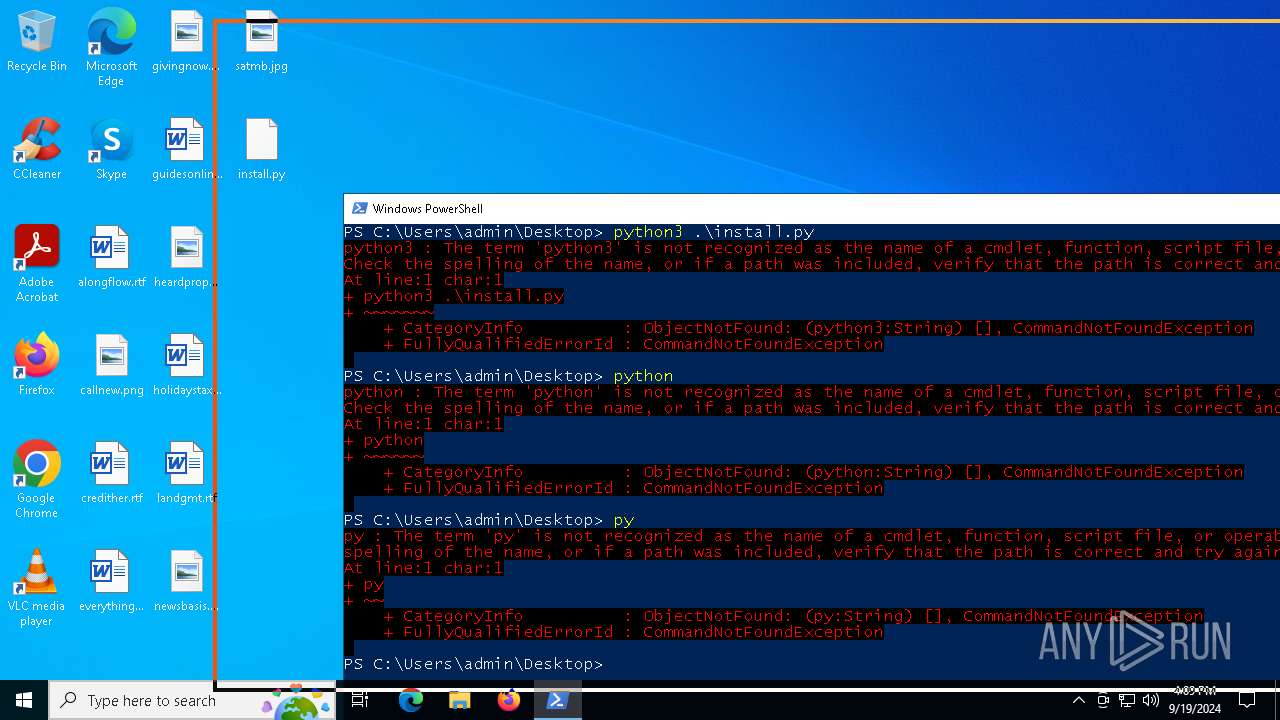Viewport: 1280px width, 720px height.
Task: Select the alongflow.rtf document
Action: click(x=111, y=258)
